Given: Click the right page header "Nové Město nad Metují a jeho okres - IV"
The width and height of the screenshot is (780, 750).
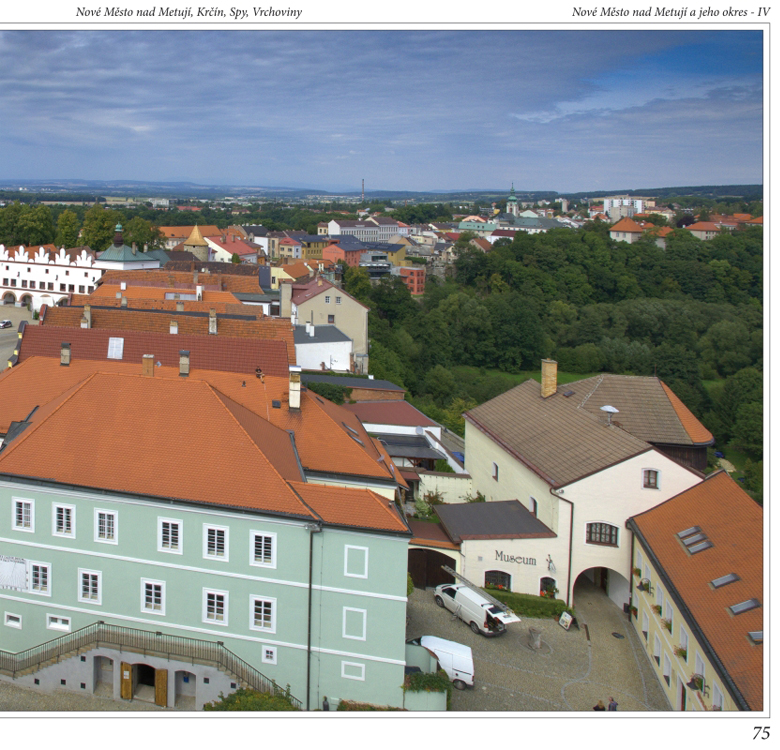Looking at the screenshot, I should pos(671,12).
